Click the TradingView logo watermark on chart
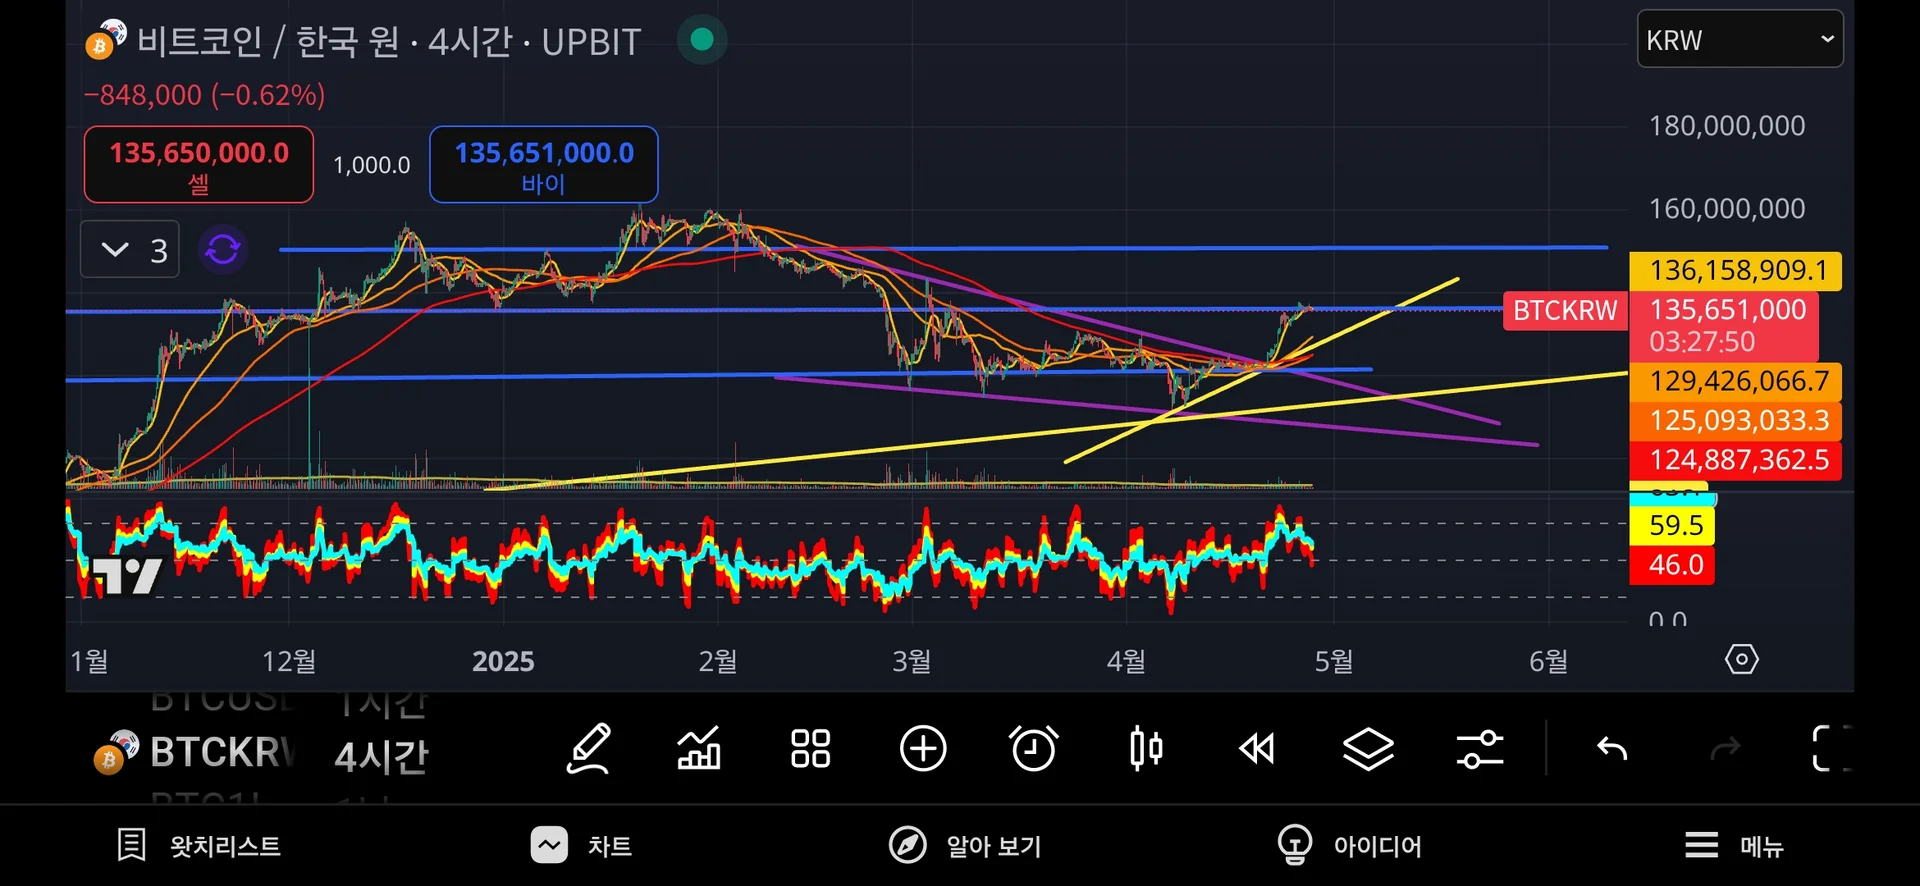Screen dimensions: 1920x886 pos(127,576)
